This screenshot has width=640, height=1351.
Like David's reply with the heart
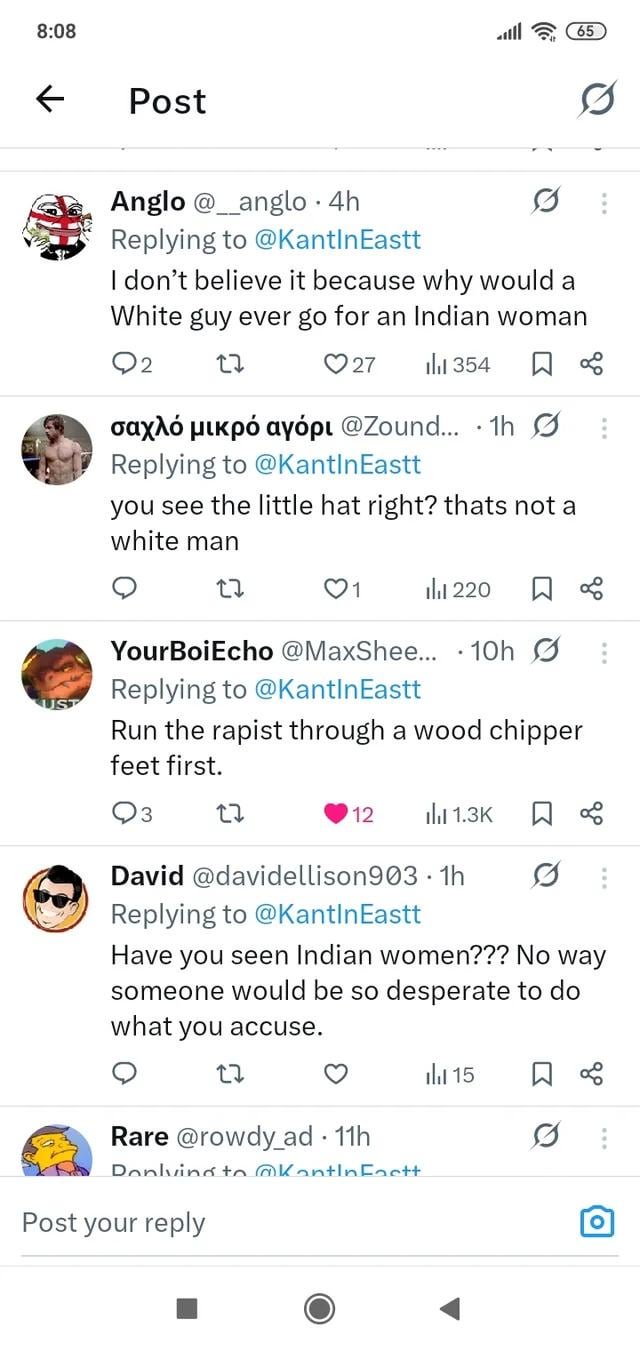[x=337, y=1074]
